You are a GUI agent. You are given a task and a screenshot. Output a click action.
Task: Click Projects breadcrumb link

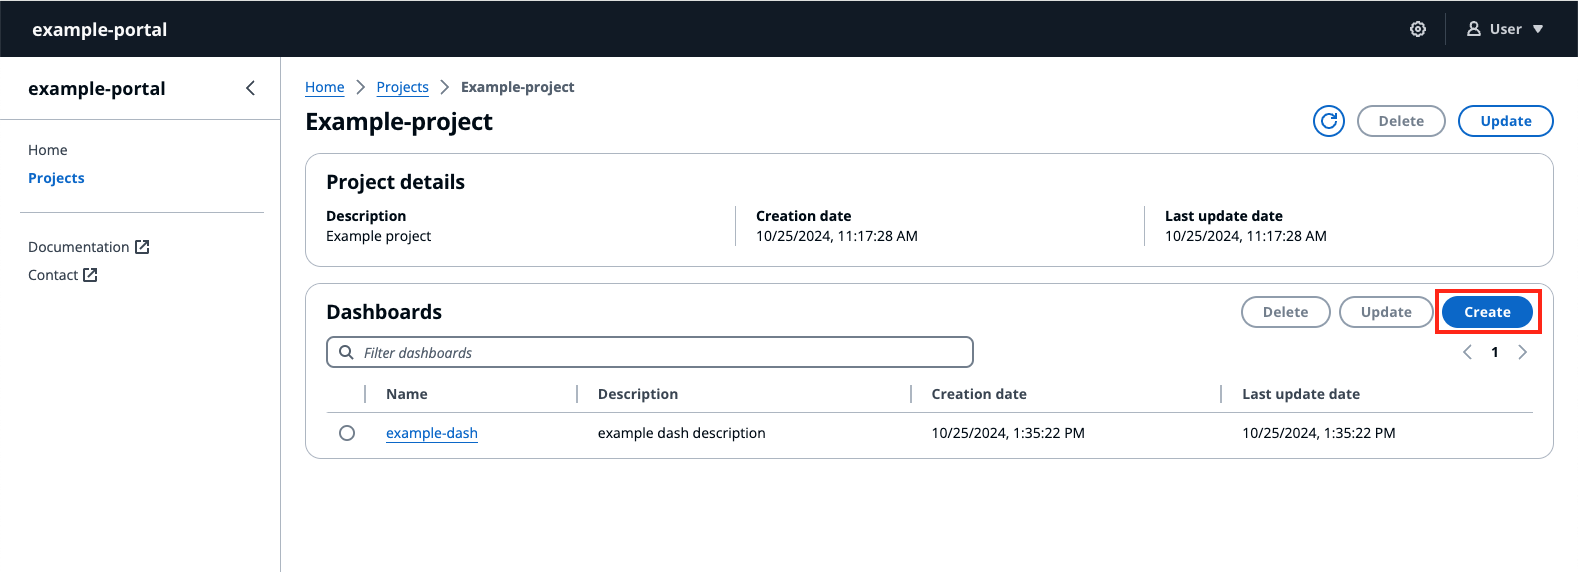click(402, 87)
